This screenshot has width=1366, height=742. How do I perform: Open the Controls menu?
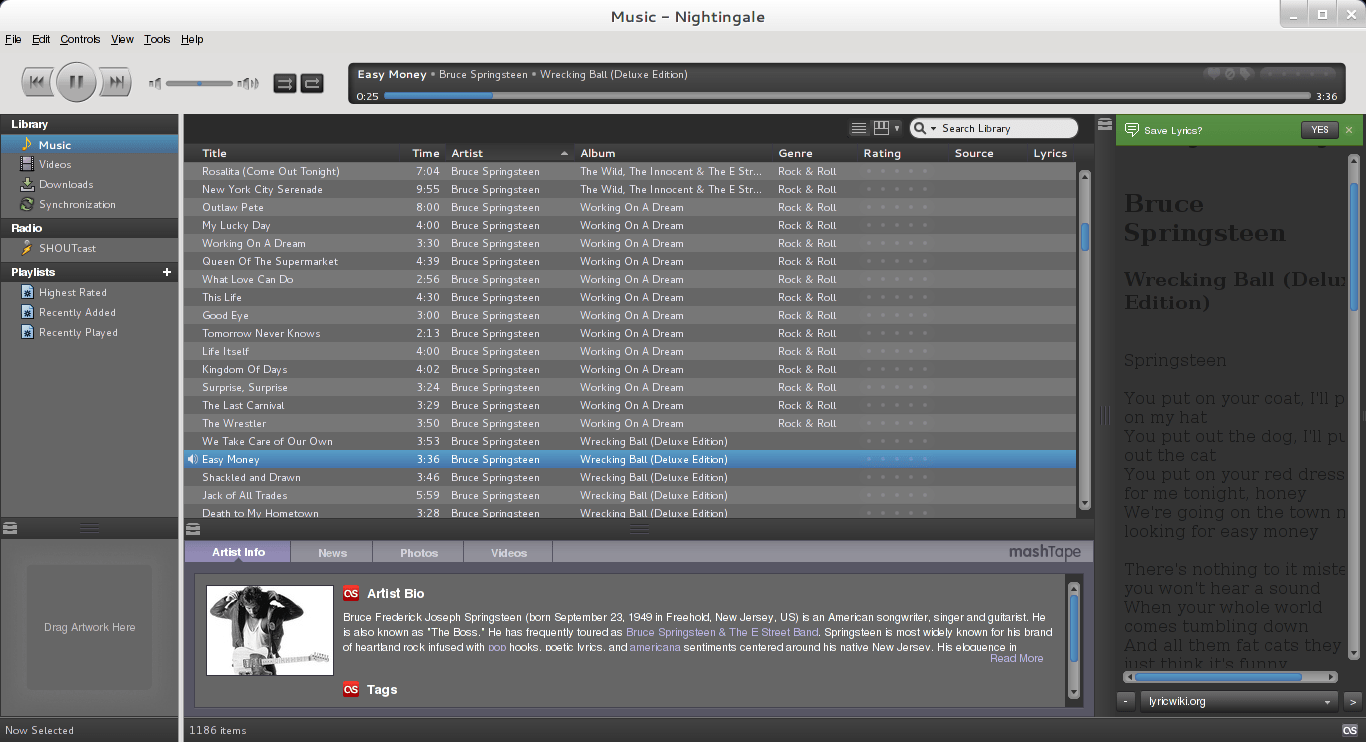(x=80, y=39)
